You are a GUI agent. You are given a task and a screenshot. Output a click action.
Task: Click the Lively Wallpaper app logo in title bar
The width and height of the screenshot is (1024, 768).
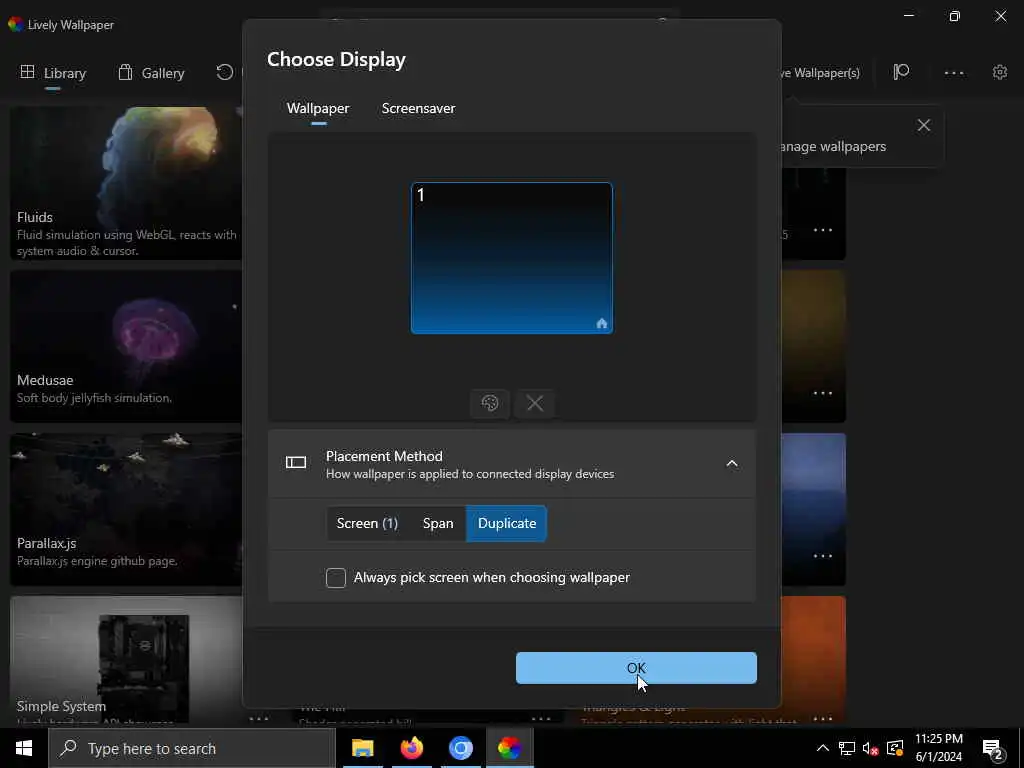tap(16, 25)
